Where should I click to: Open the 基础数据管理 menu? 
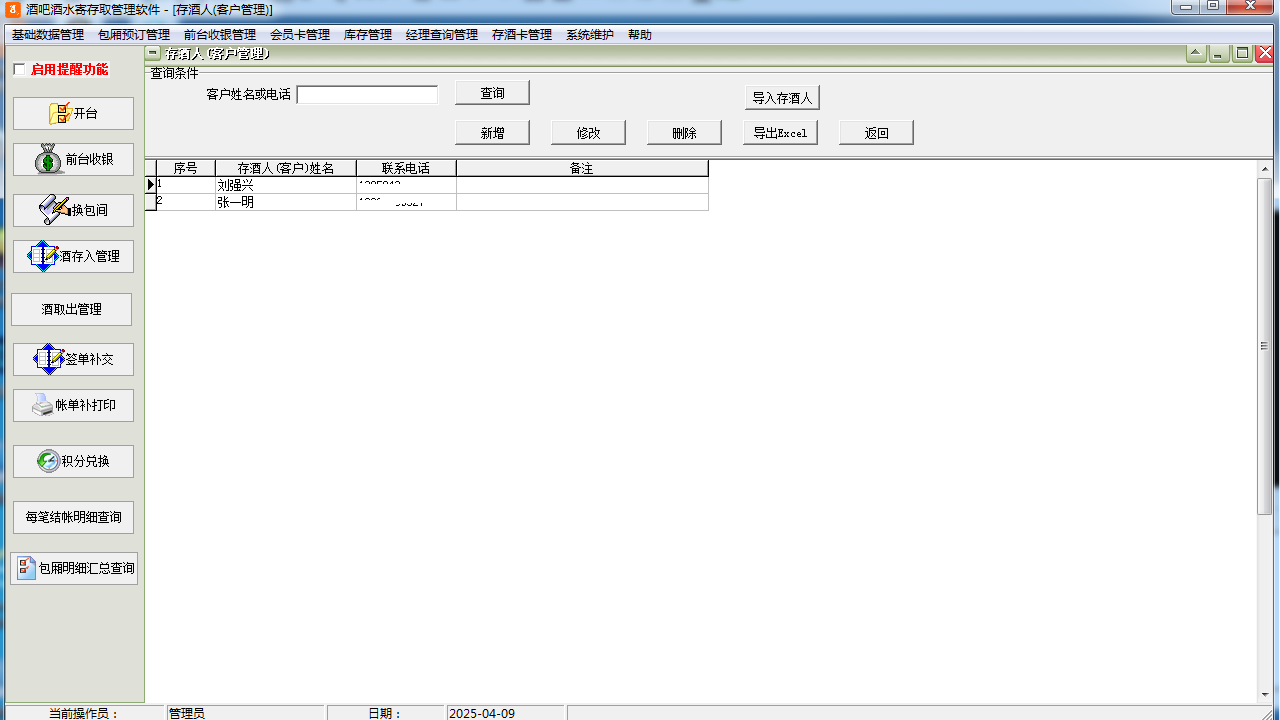(48, 35)
